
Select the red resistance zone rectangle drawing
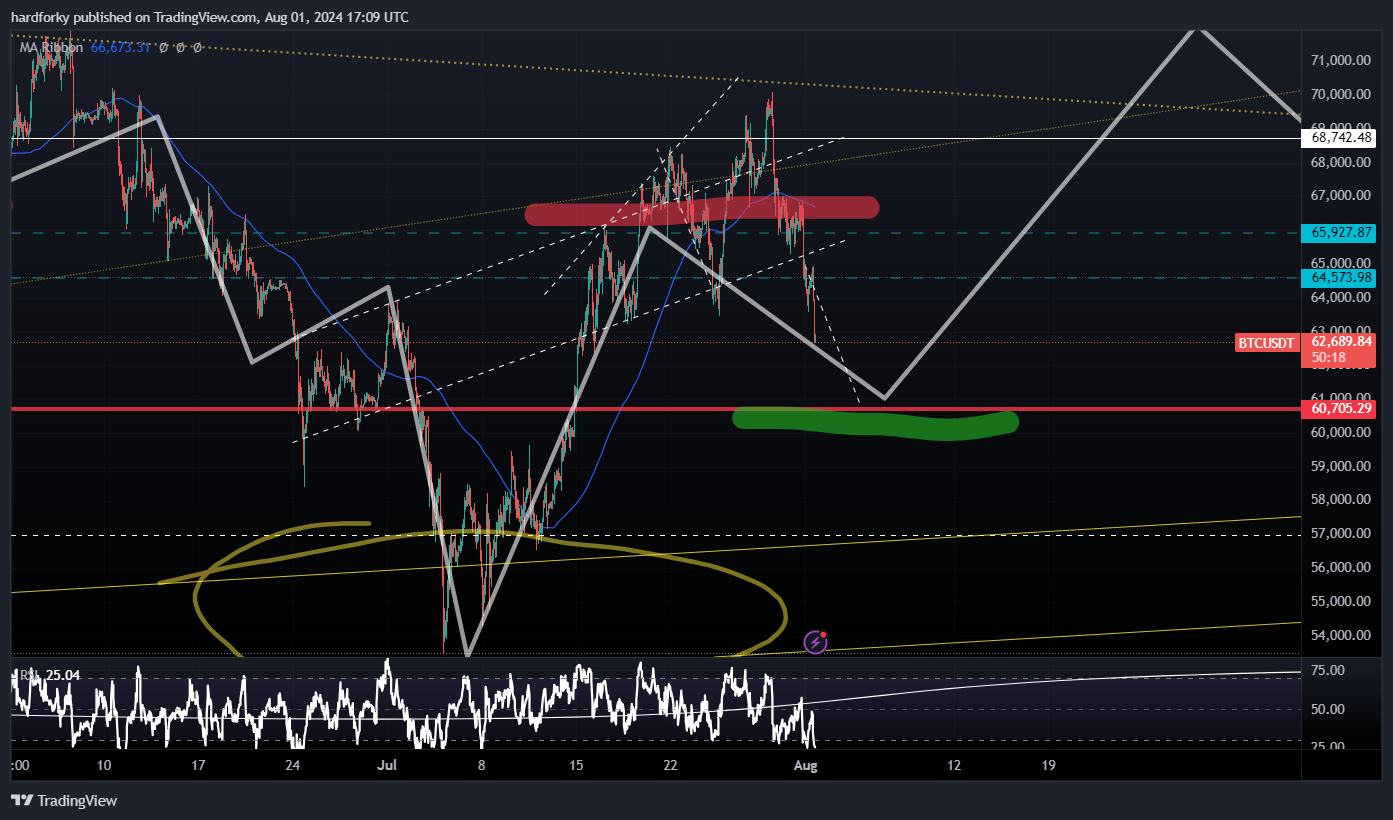click(702, 209)
